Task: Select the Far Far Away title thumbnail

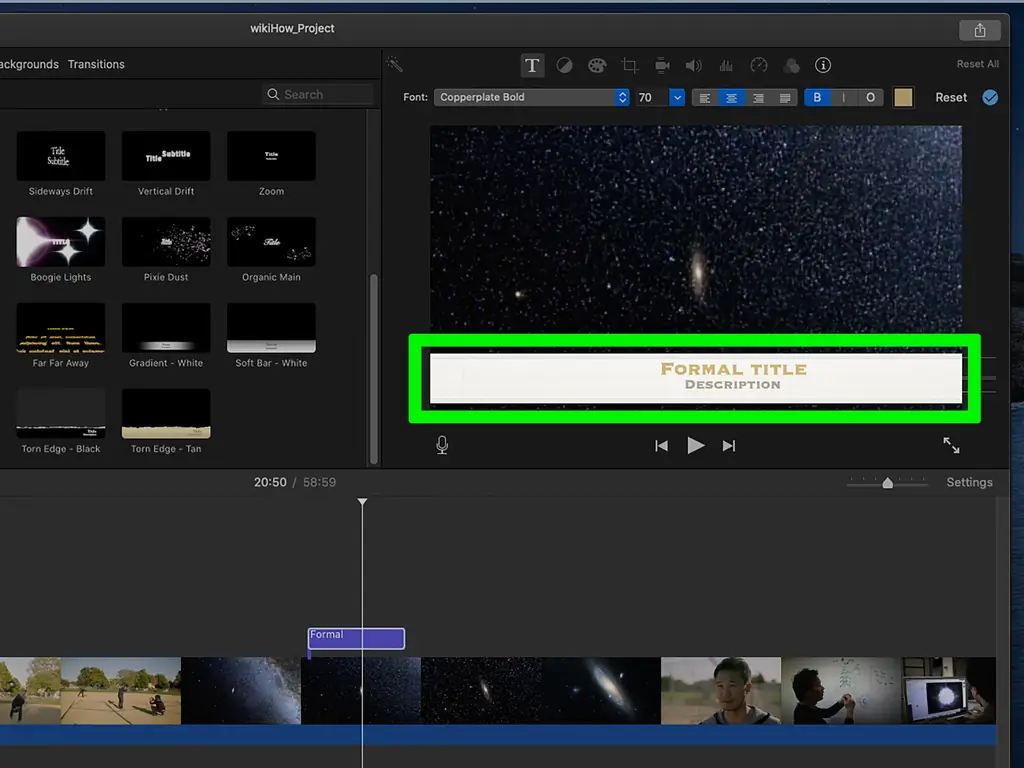Action: click(x=61, y=328)
